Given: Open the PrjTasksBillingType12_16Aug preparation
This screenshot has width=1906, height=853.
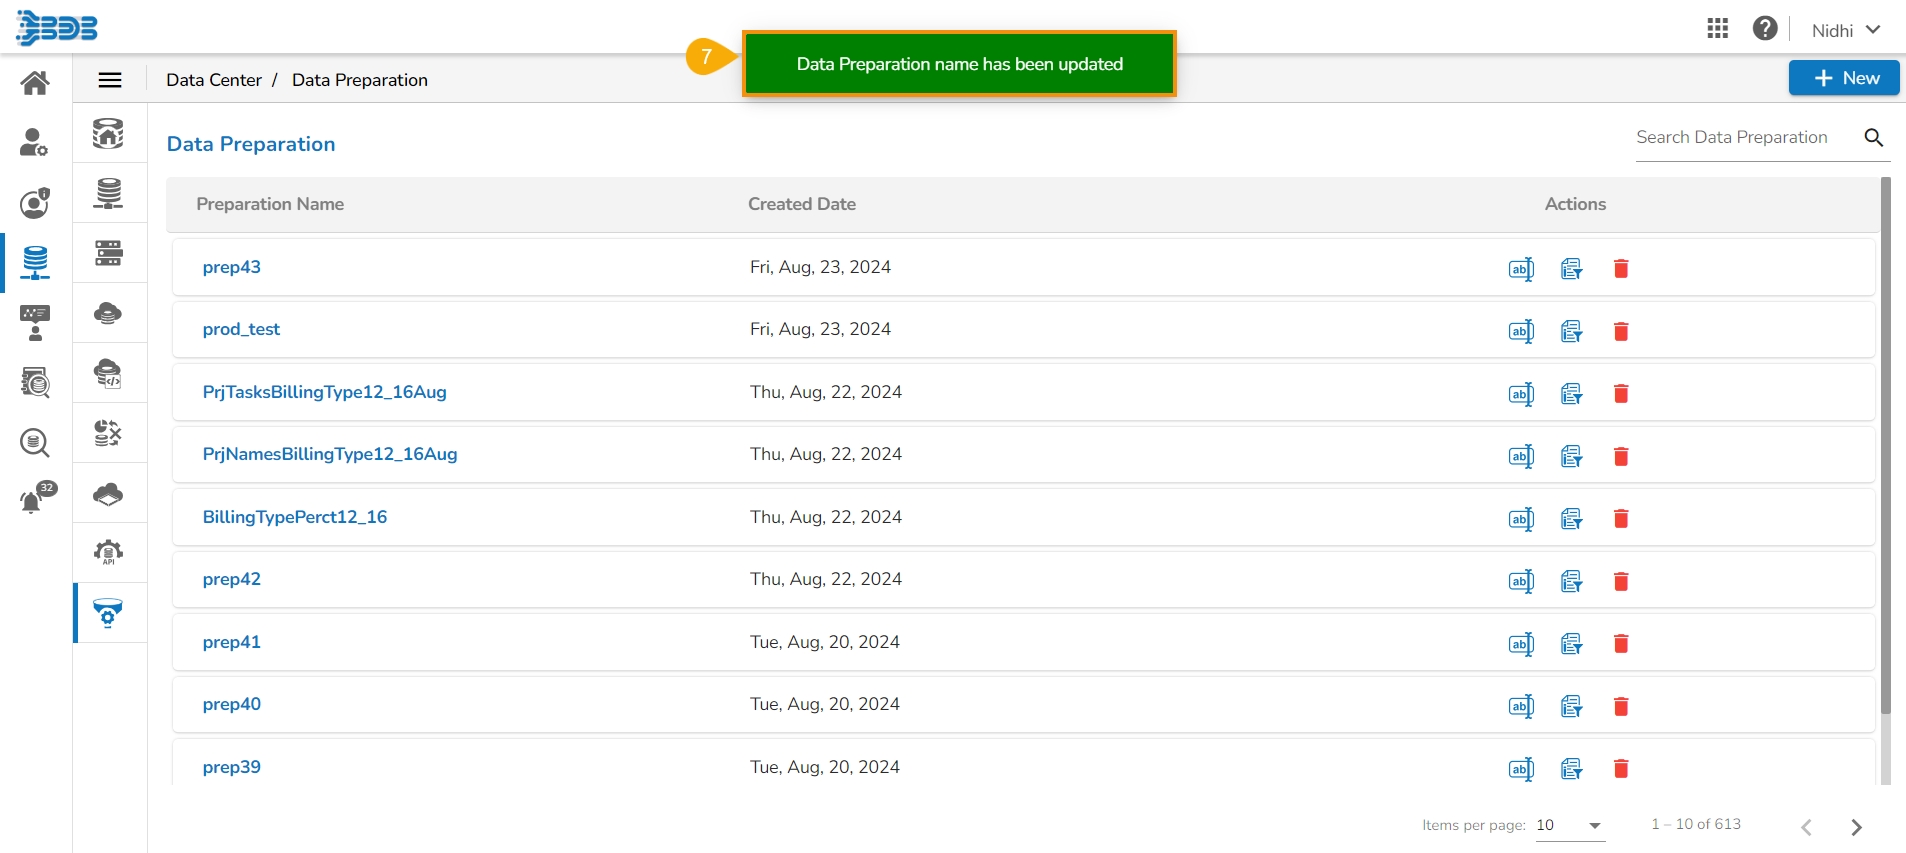Looking at the screenshot, I should click(x=324, y=392).
